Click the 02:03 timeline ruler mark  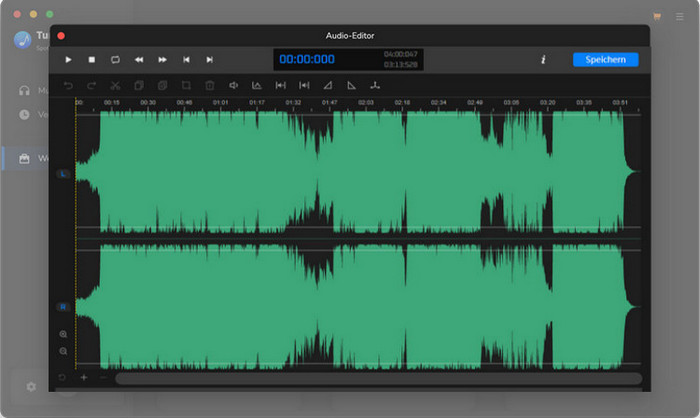(366, 102)
